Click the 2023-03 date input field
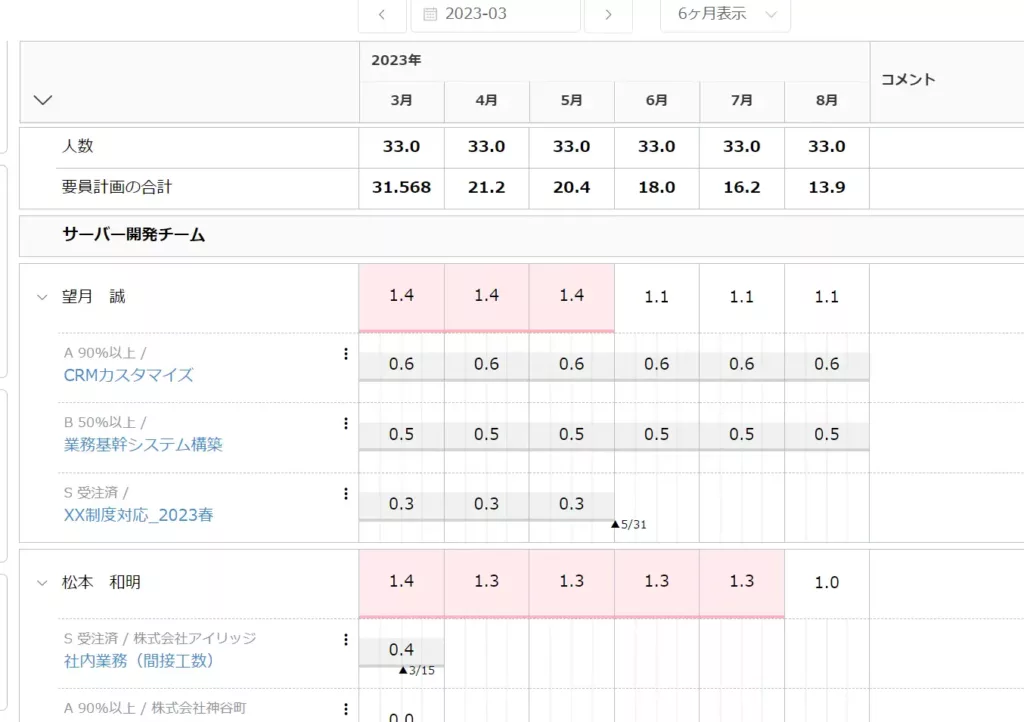This screenshot has height=722, width=1024. tap(496, 14)
